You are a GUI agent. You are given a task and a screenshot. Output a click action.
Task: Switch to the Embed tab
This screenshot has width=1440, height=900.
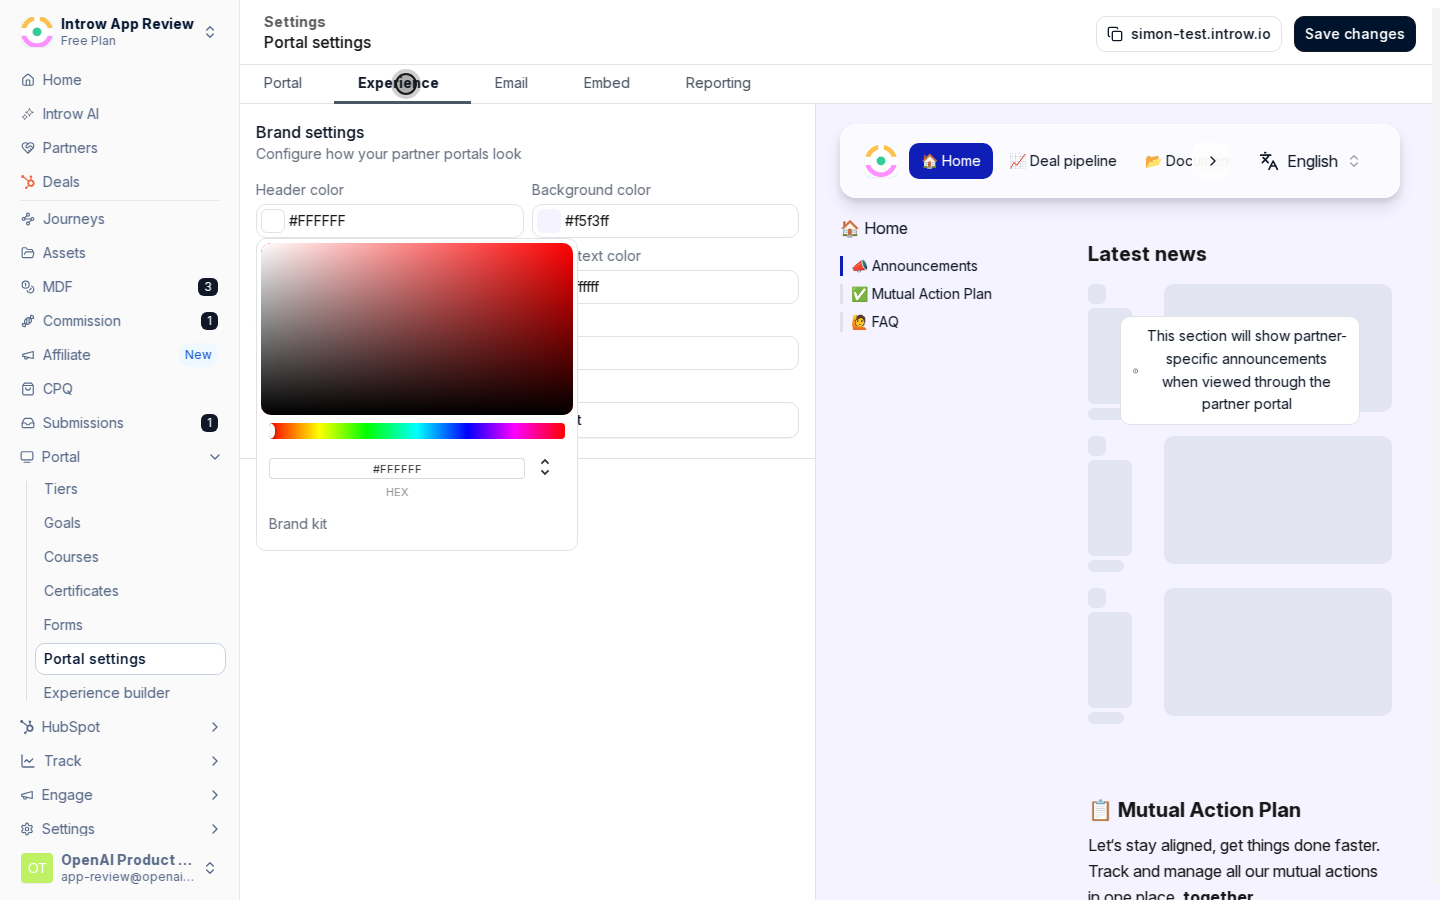[607, 83]
